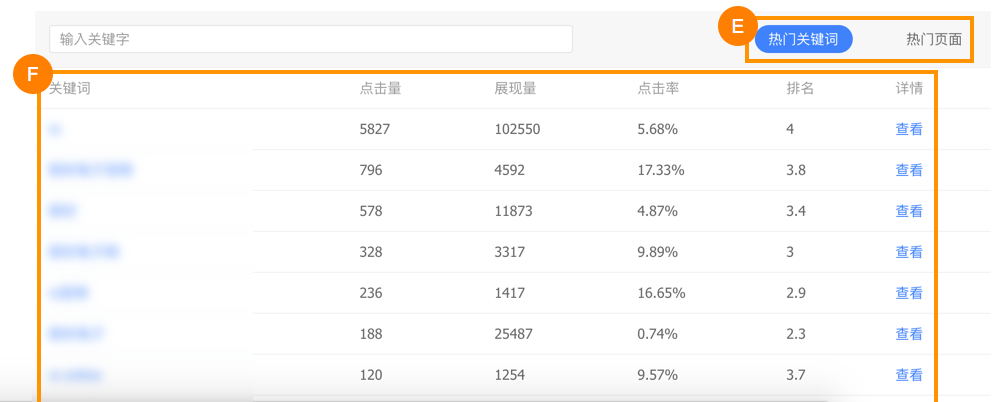Screen dimensions: 1002x402
Task: Open the keyword link with 5827 clicks
Action: (55, 129)
